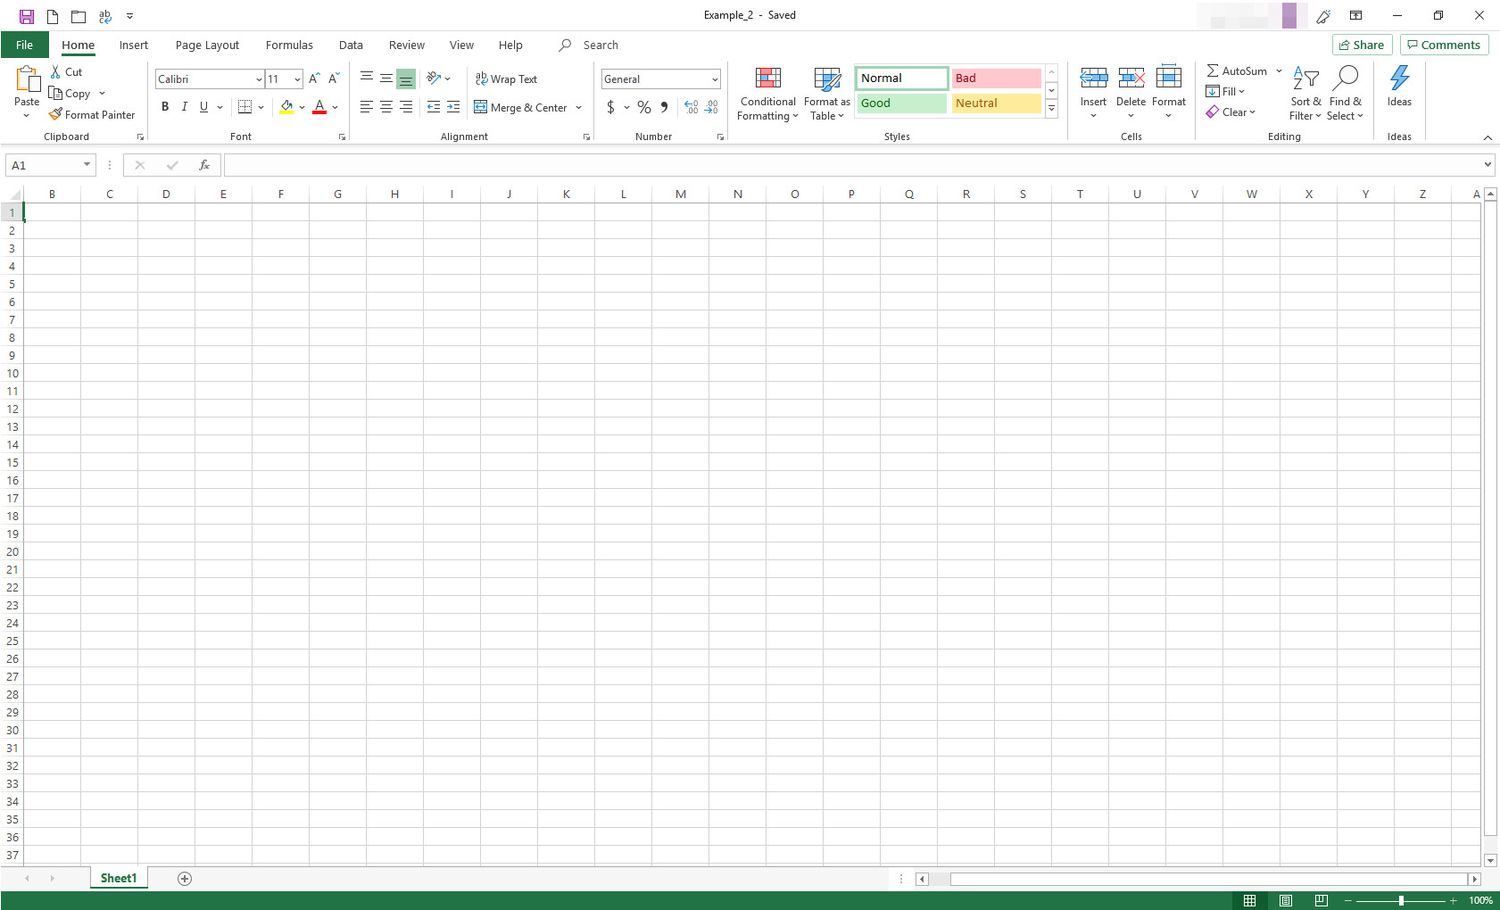This screenshot has height=910, width=1500.
Task: Click inside the formula bar field
Action: 850,165
